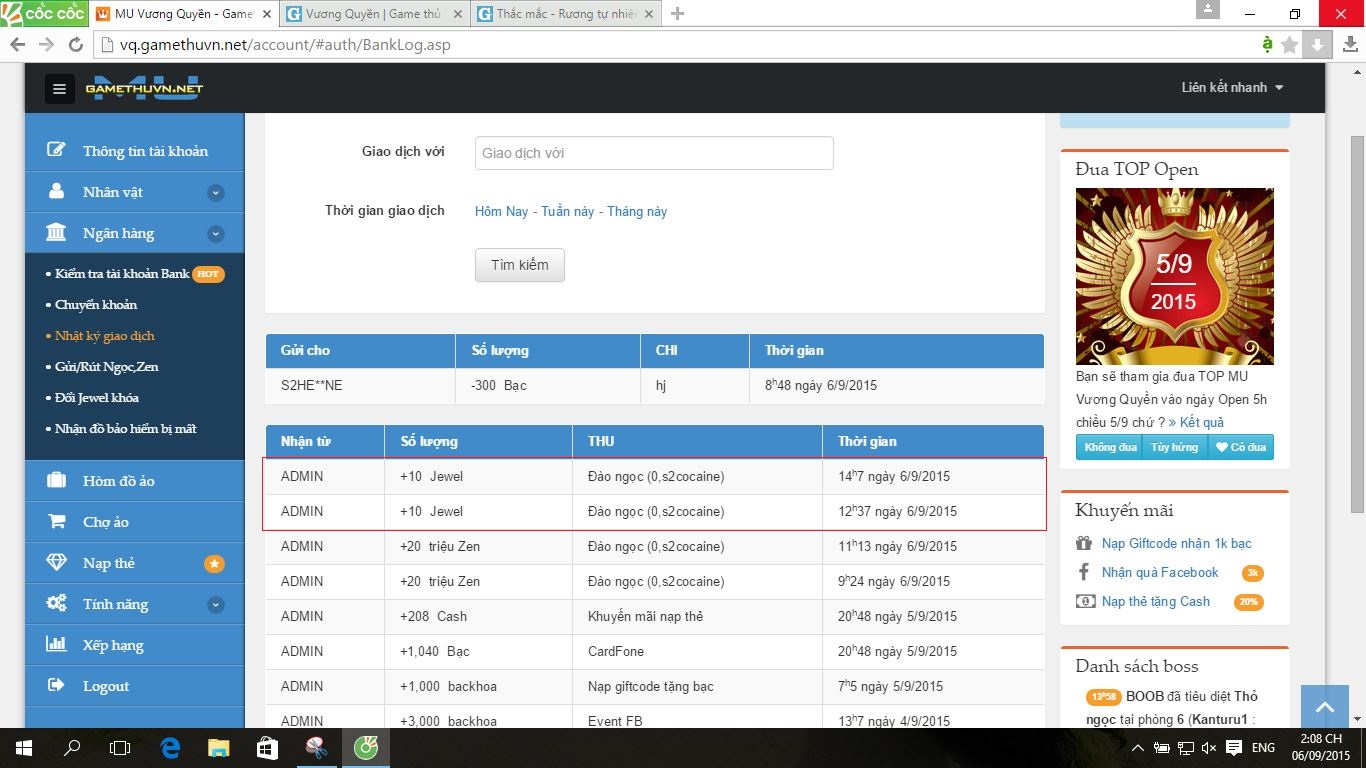Open Chợ ảo shopping cart item
1366x768 pixels.
(x=105, y=522)
